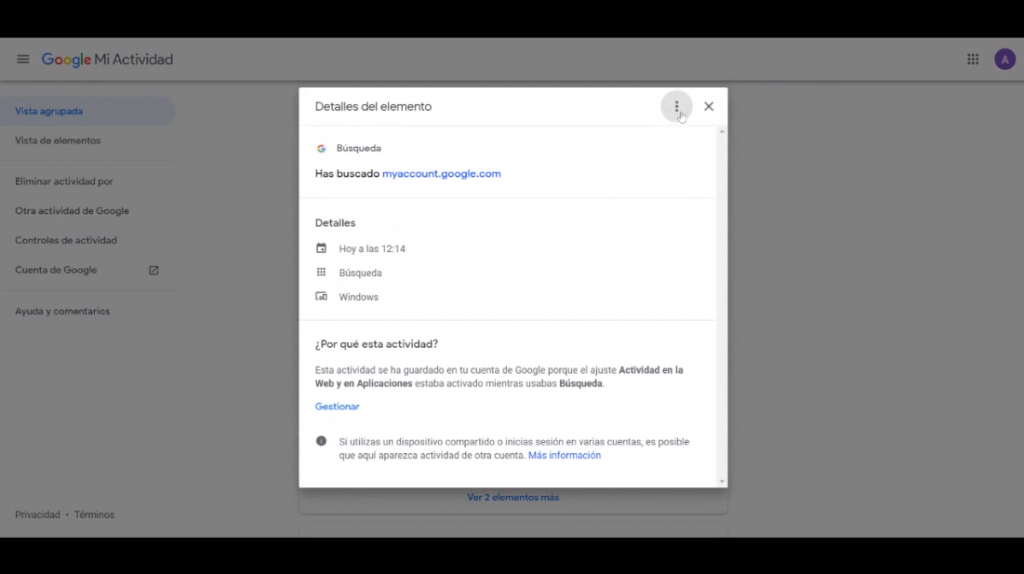Click the external link icon by Cuenta de Google
1024x574 pixels.
coord(154,270)
